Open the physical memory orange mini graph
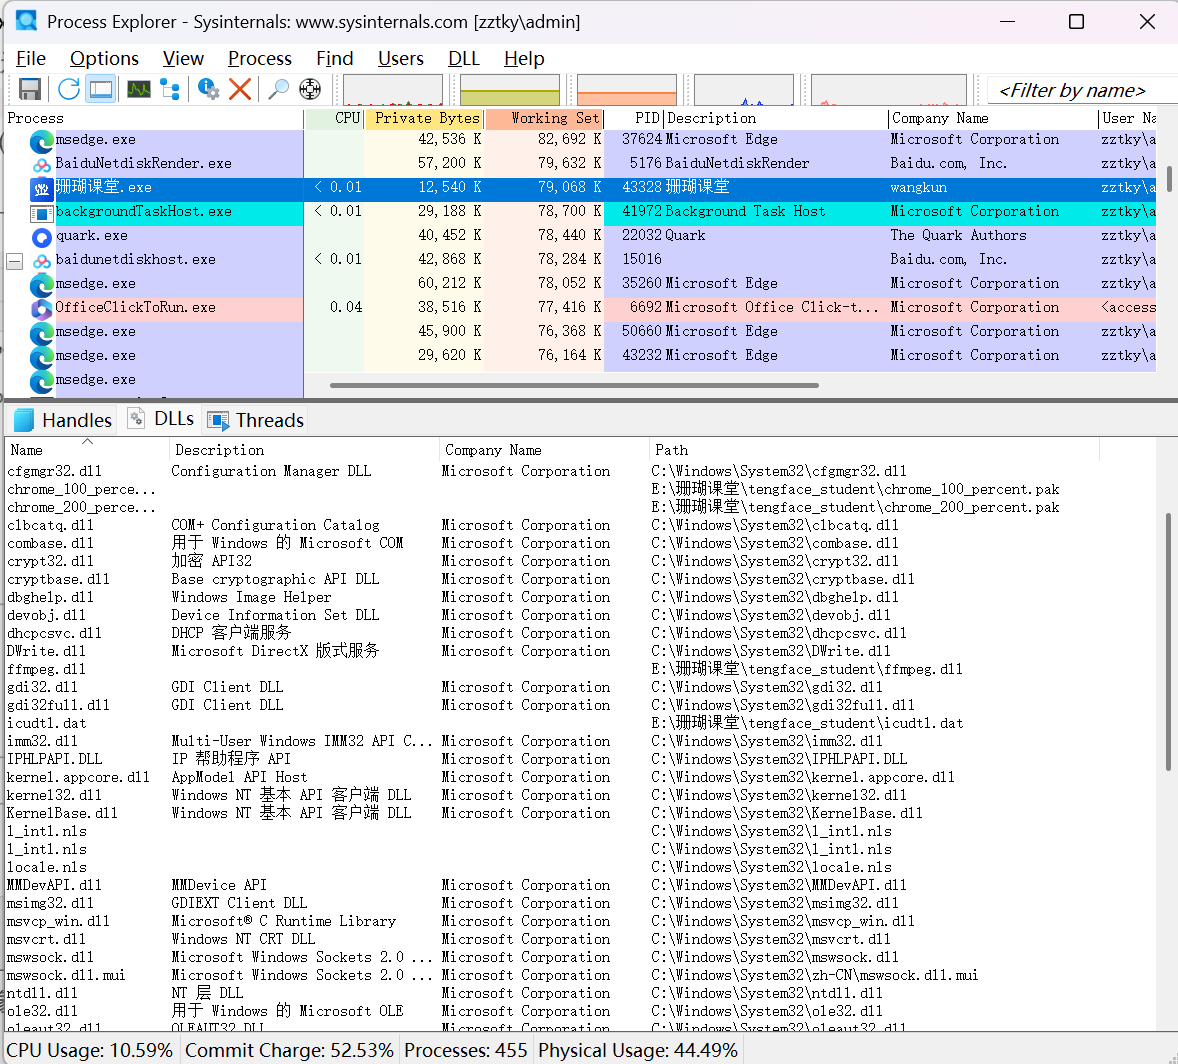 (627, 89)
